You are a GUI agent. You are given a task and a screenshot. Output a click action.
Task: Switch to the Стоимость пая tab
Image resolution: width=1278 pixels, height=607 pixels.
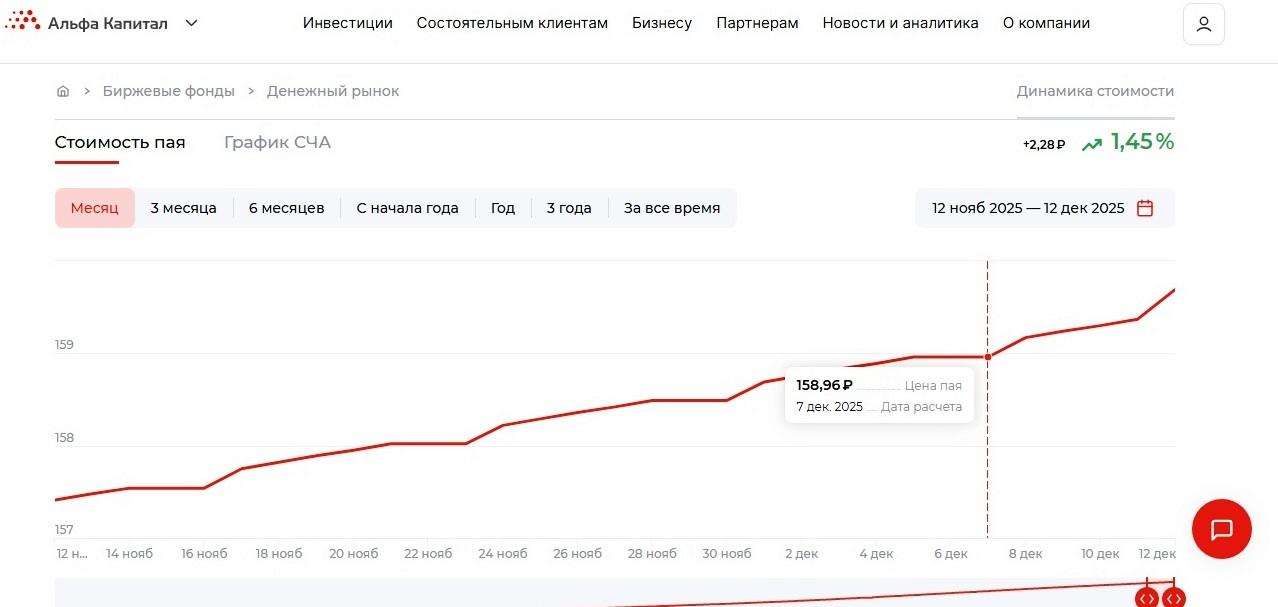click(x=120, y=142)
